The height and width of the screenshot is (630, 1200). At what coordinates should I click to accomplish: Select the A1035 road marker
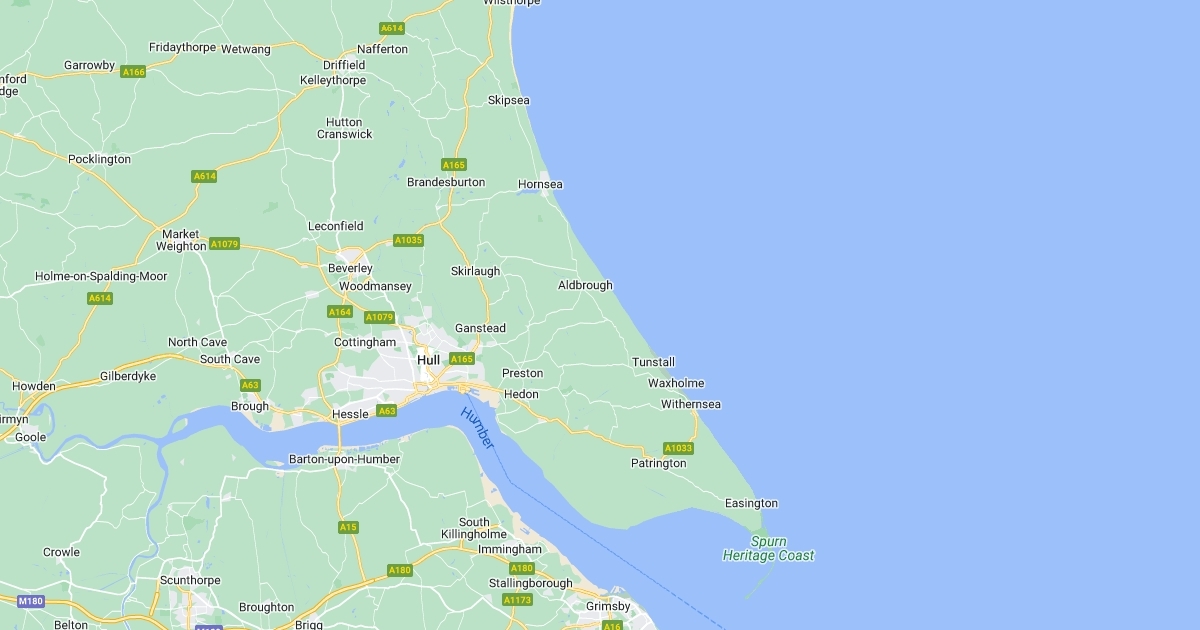pos(408,240)
